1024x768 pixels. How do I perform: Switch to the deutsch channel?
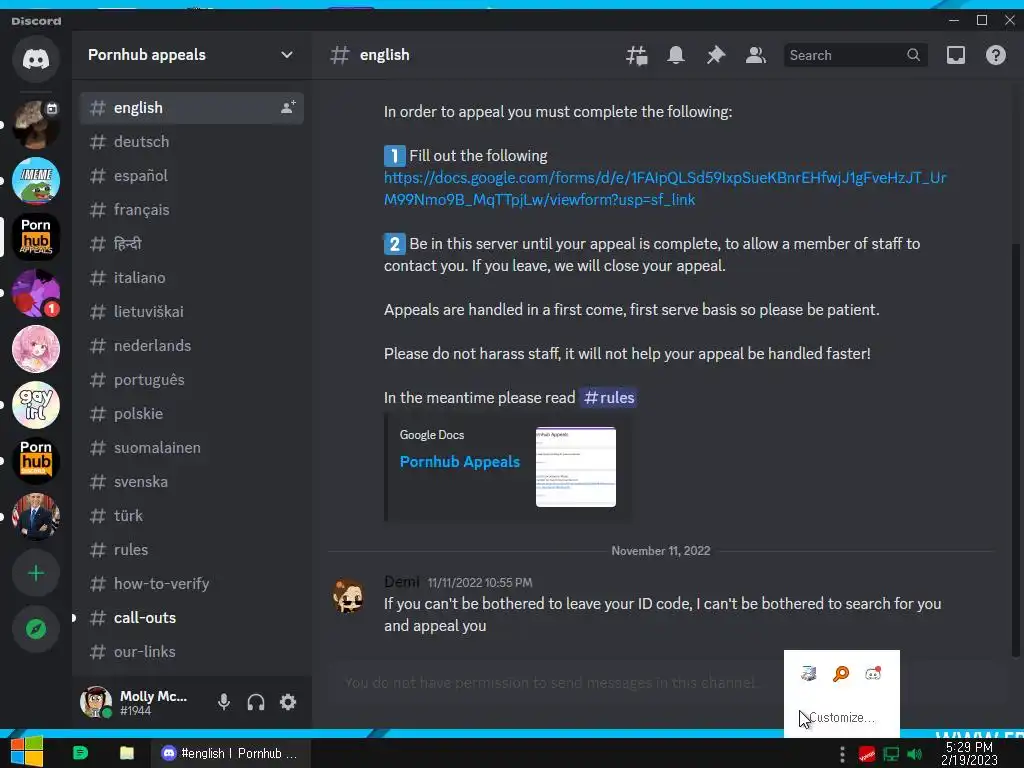(191, 142)
